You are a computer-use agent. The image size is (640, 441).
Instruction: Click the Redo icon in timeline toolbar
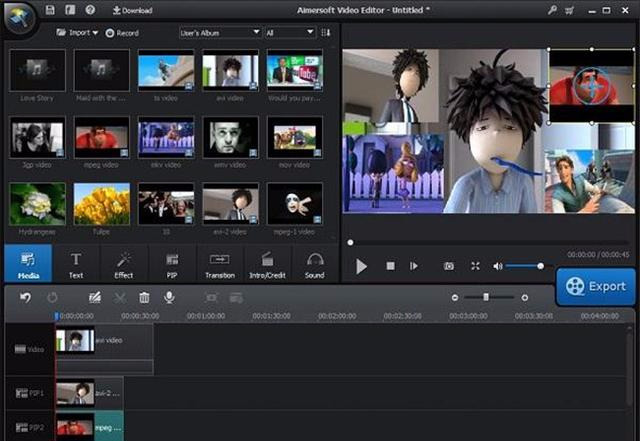click(x=52, y=298)
